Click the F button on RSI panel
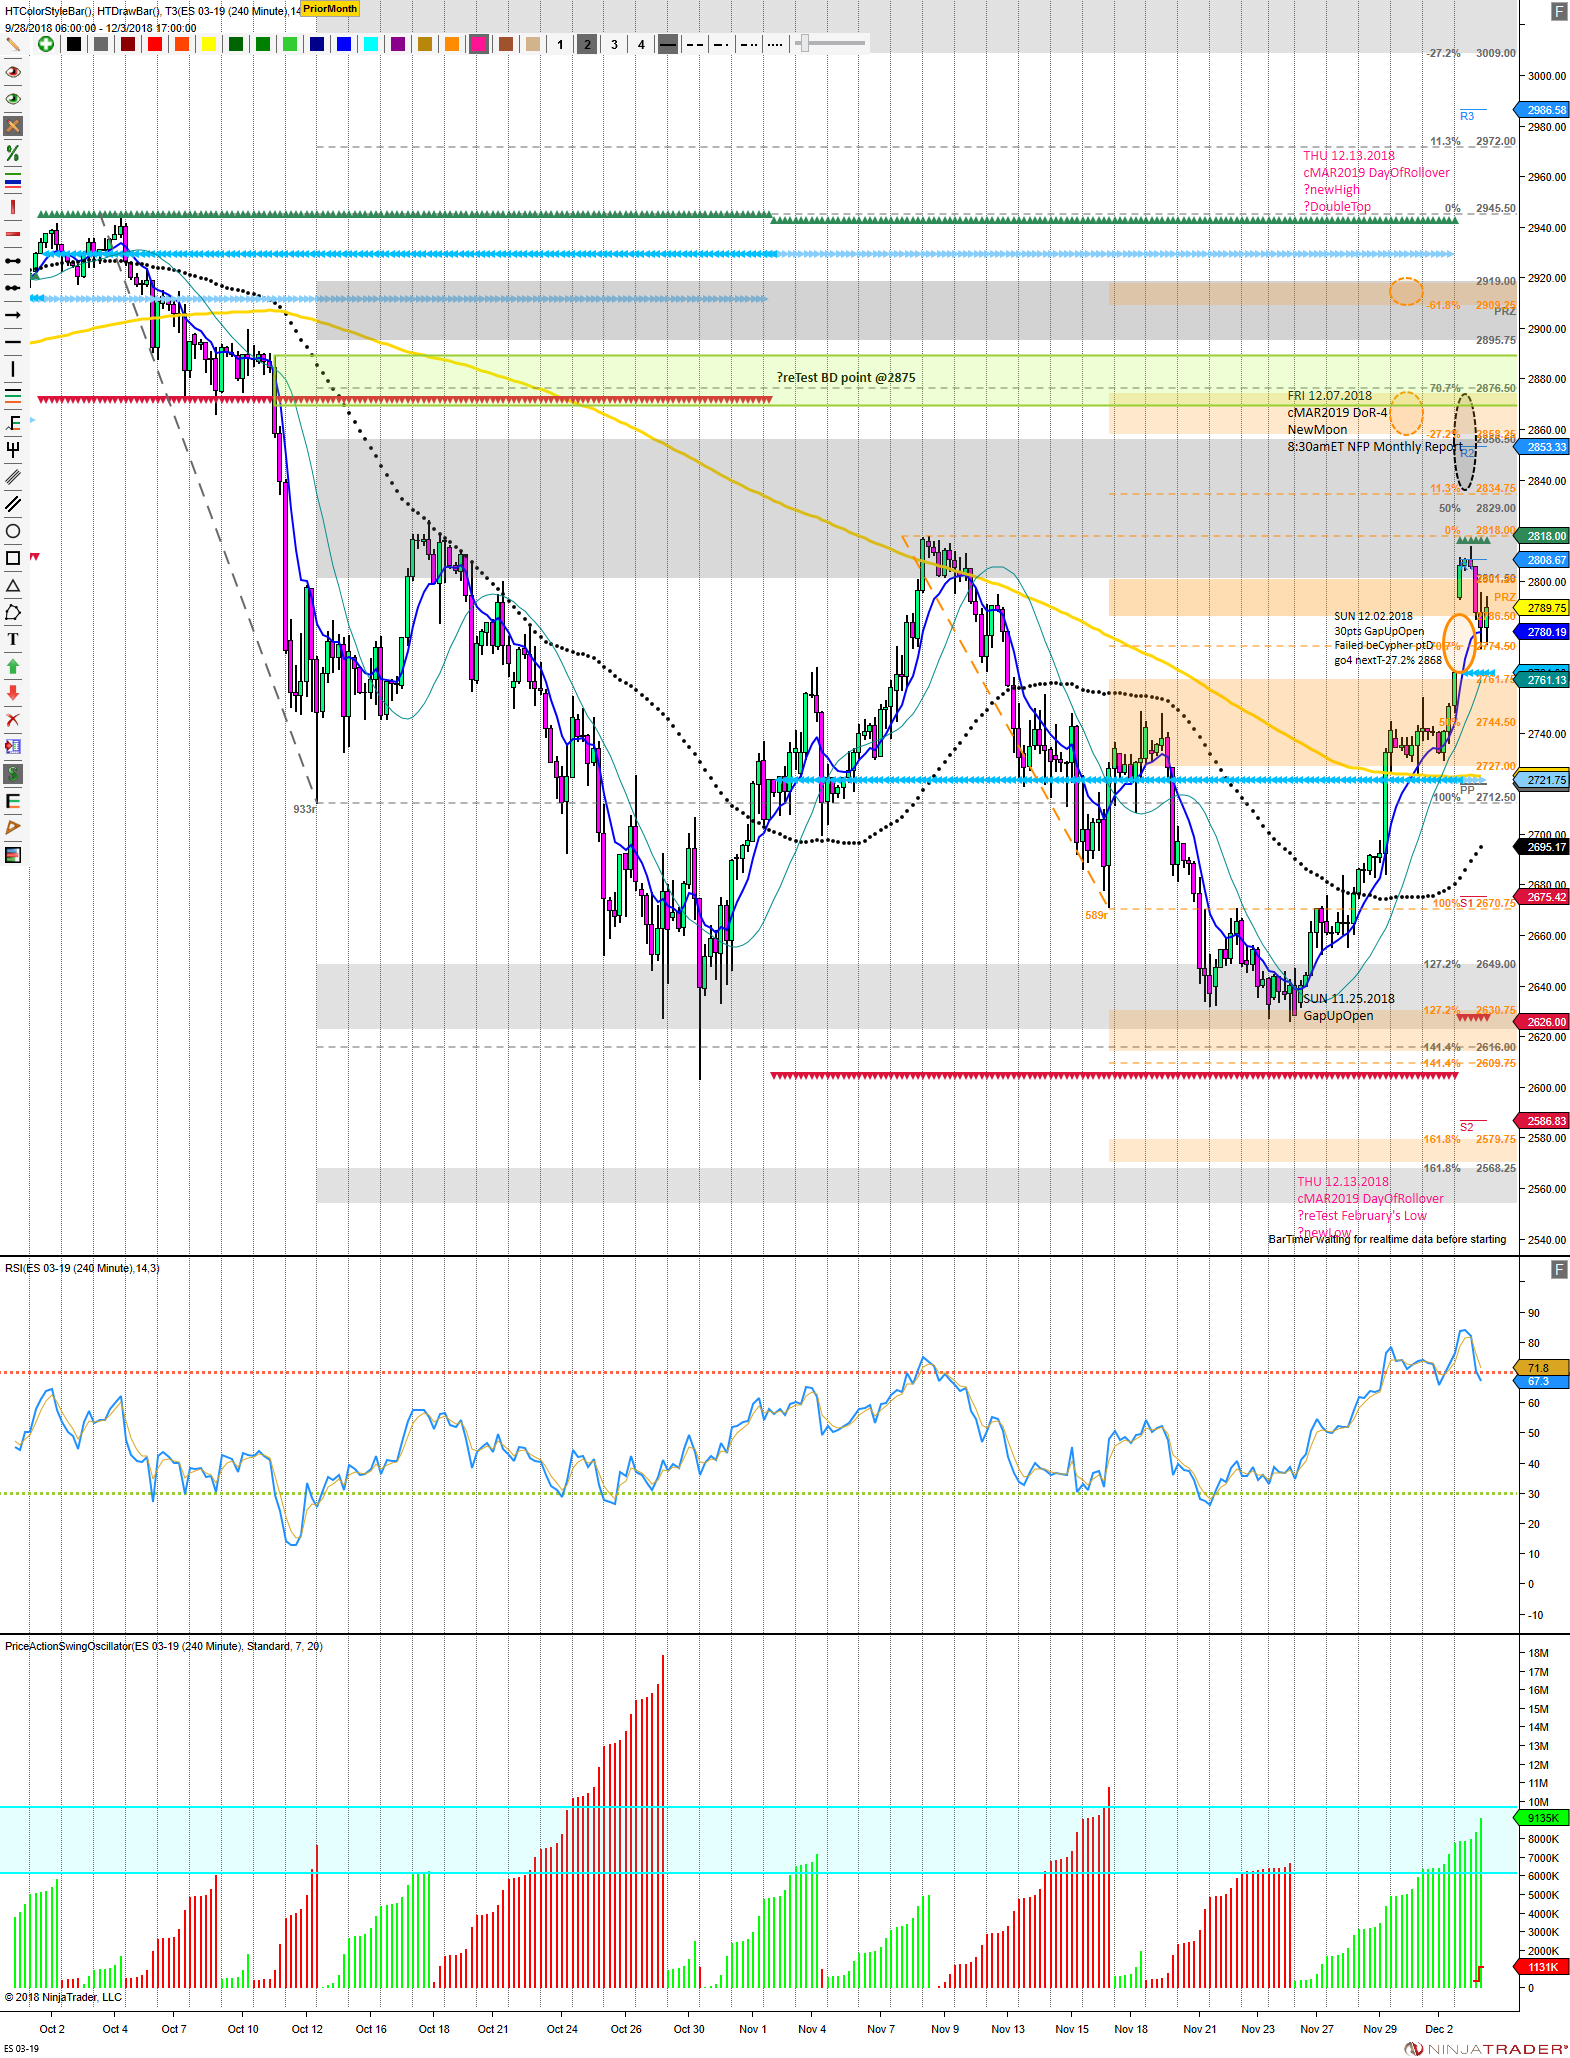Screen dimensions: 1570x2058 1558,1270
